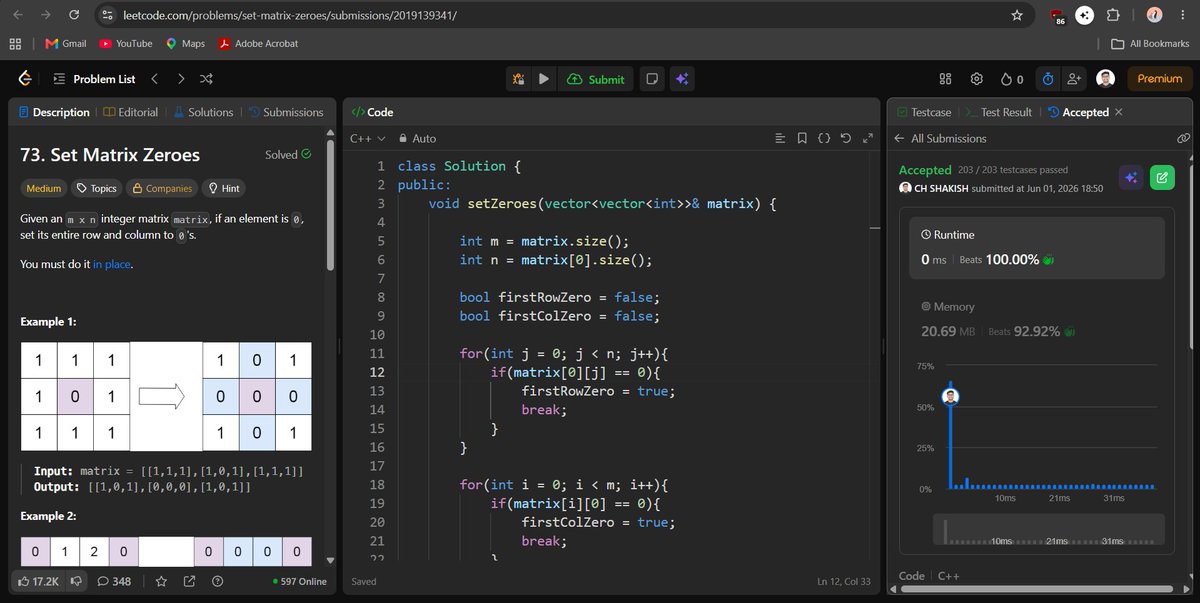Click the Premium button
The image size is (1200, 603).
1159,79
